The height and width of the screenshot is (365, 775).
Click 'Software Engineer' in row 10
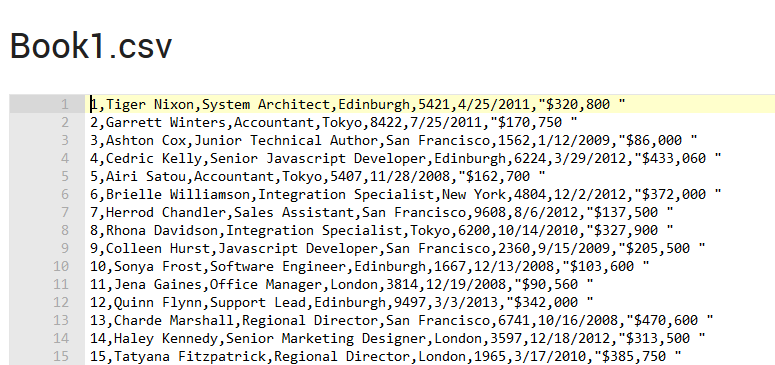click(278, 267)
